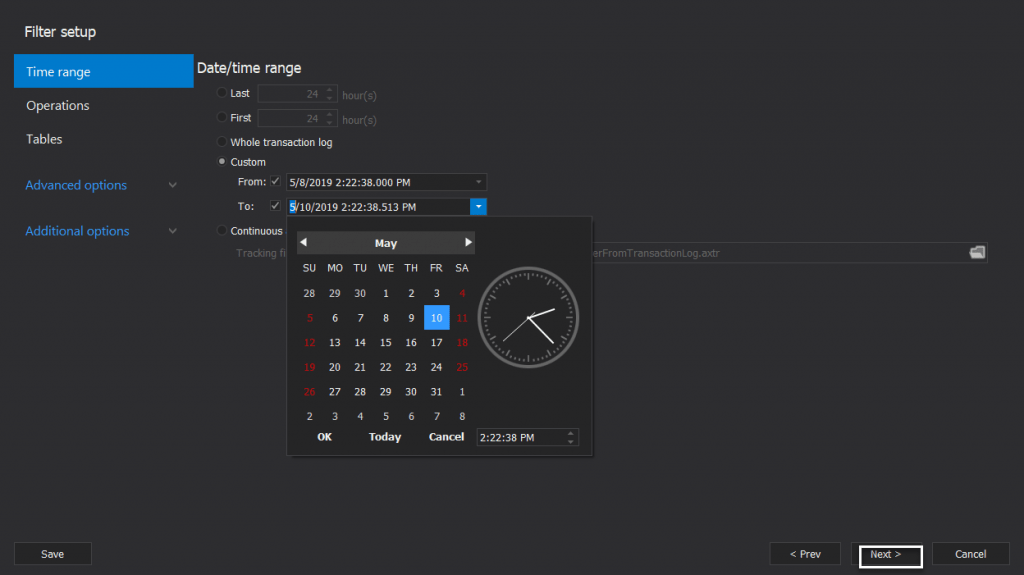The width and height of the screenshot is (1024, 575).
Task: Pick day 24 in the calendar
Action: point(436,367)
